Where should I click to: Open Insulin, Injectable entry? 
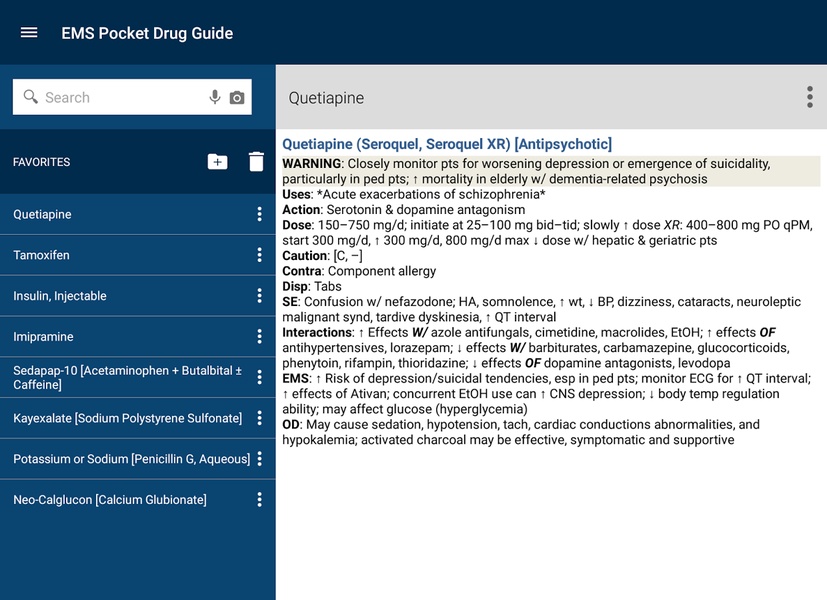click(x=138, y=296)
